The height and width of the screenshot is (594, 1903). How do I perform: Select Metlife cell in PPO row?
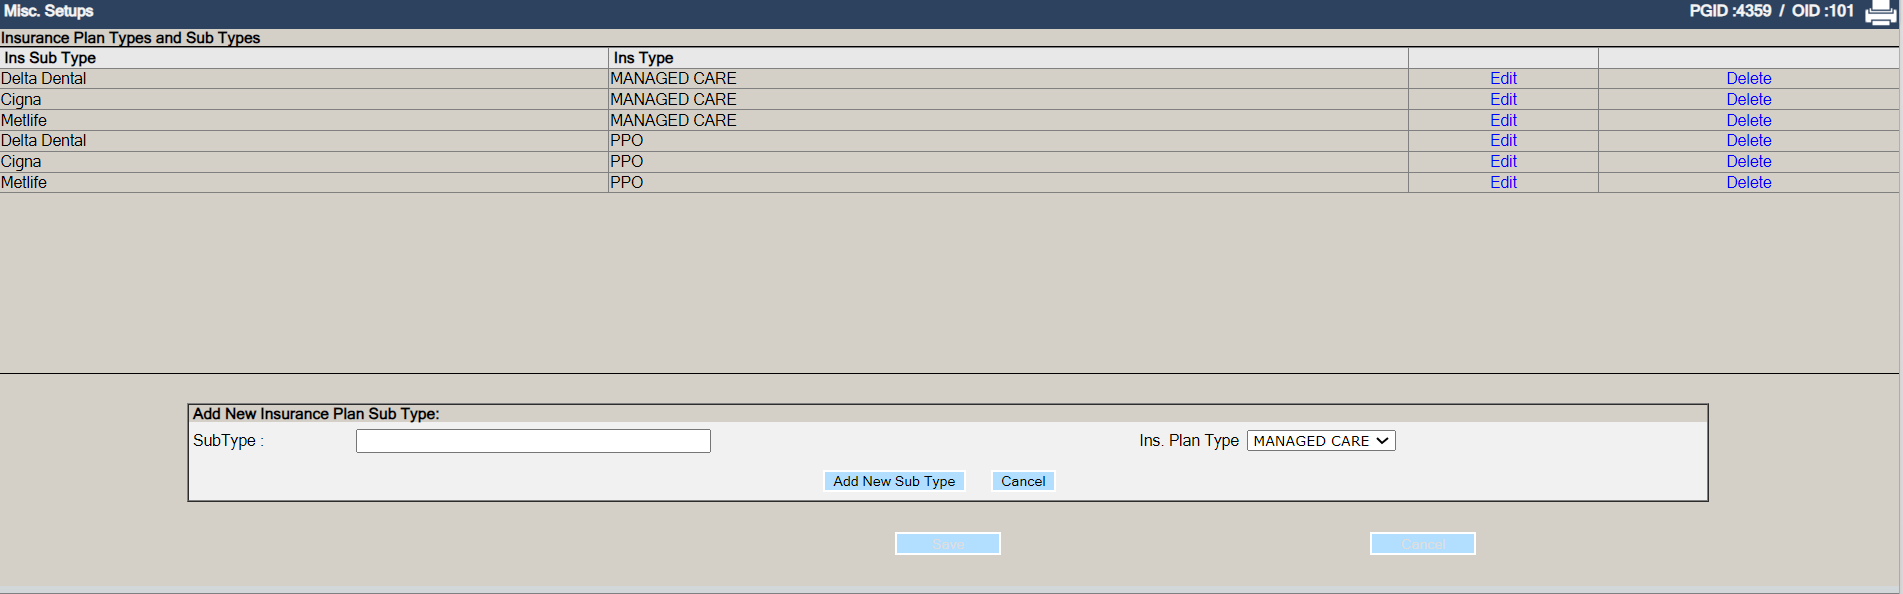[304, 182]
